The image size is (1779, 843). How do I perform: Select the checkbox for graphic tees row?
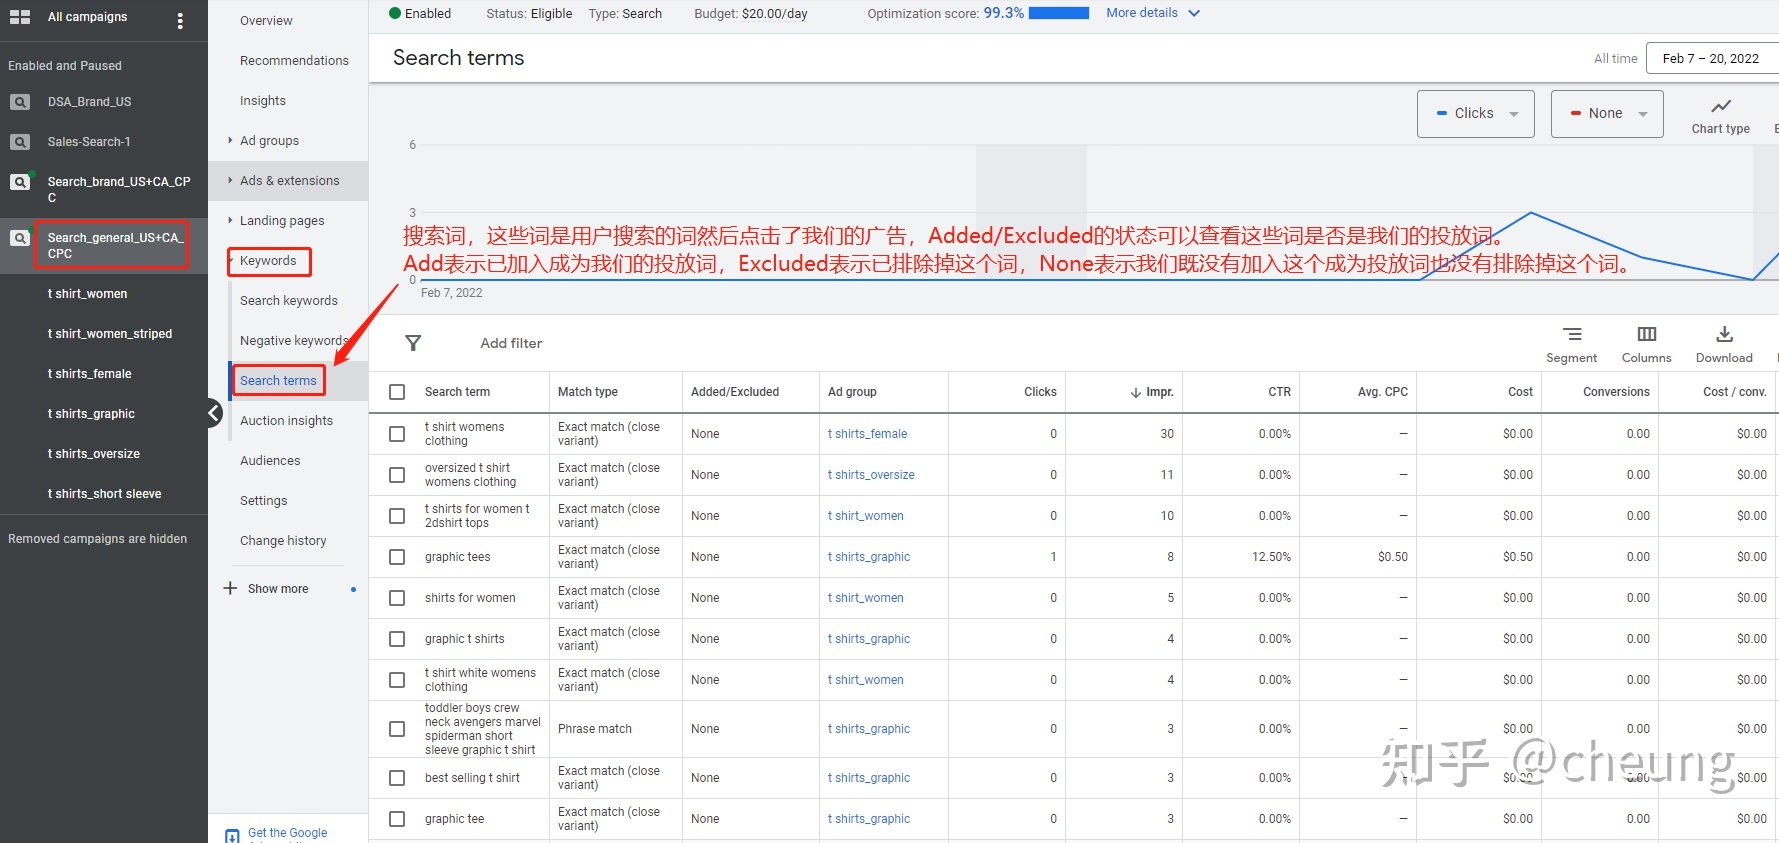click(397, 557)
